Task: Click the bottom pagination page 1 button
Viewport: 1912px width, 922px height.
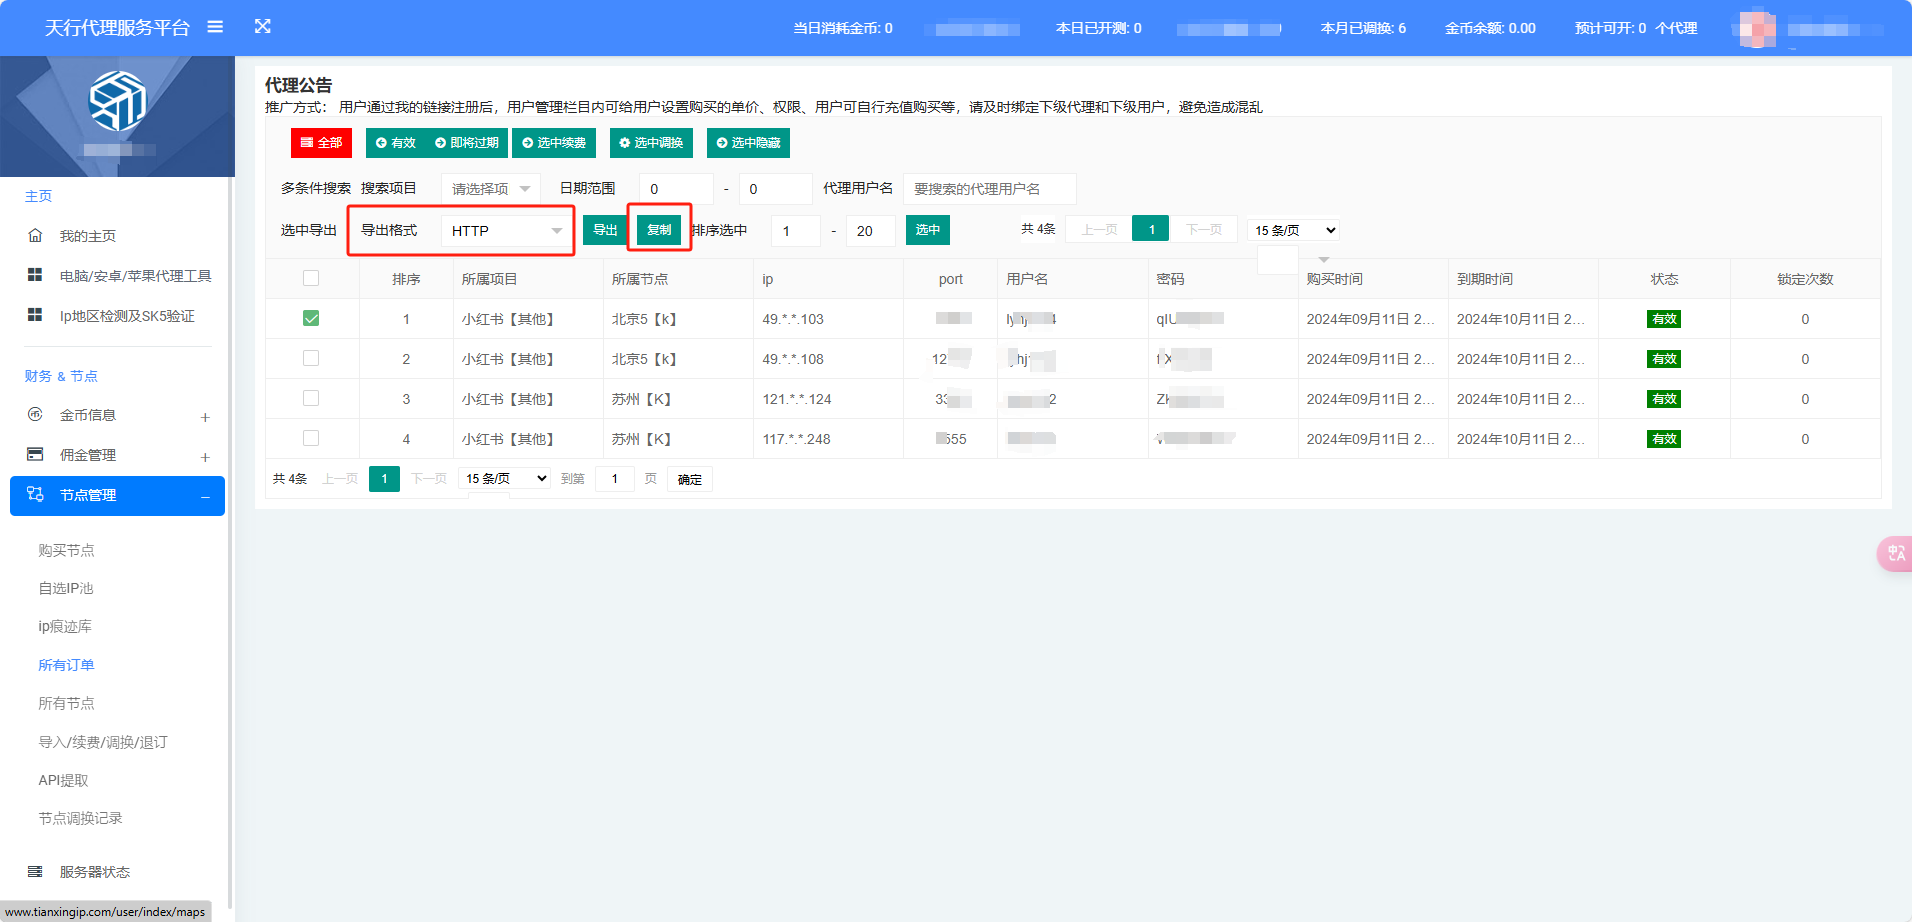Action: pos(384,479)
